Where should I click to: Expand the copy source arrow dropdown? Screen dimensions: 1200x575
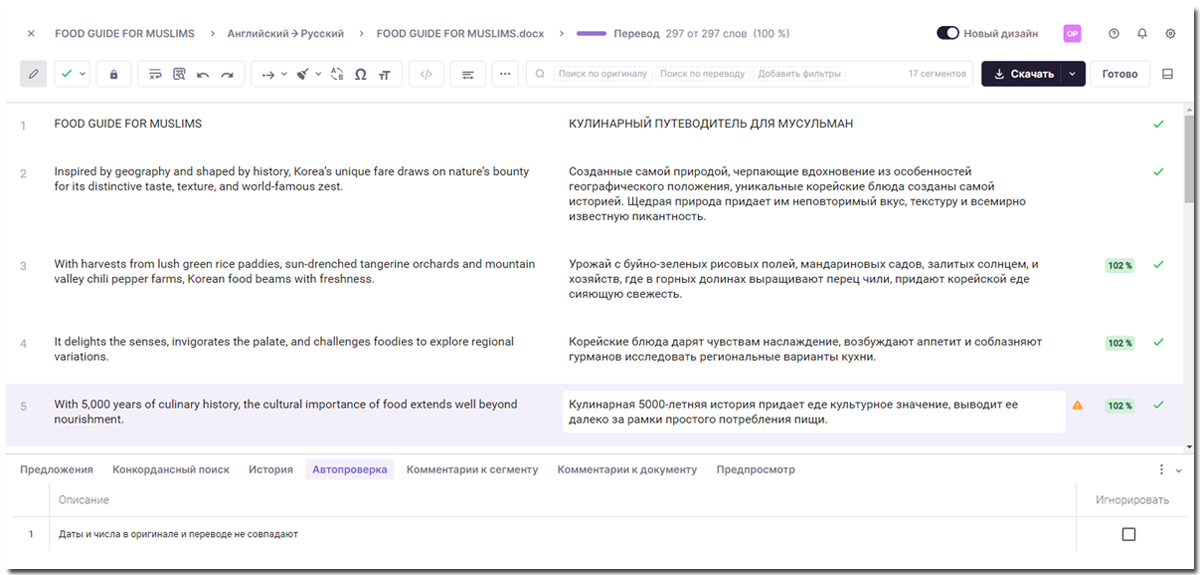click(x=284, y=74)
